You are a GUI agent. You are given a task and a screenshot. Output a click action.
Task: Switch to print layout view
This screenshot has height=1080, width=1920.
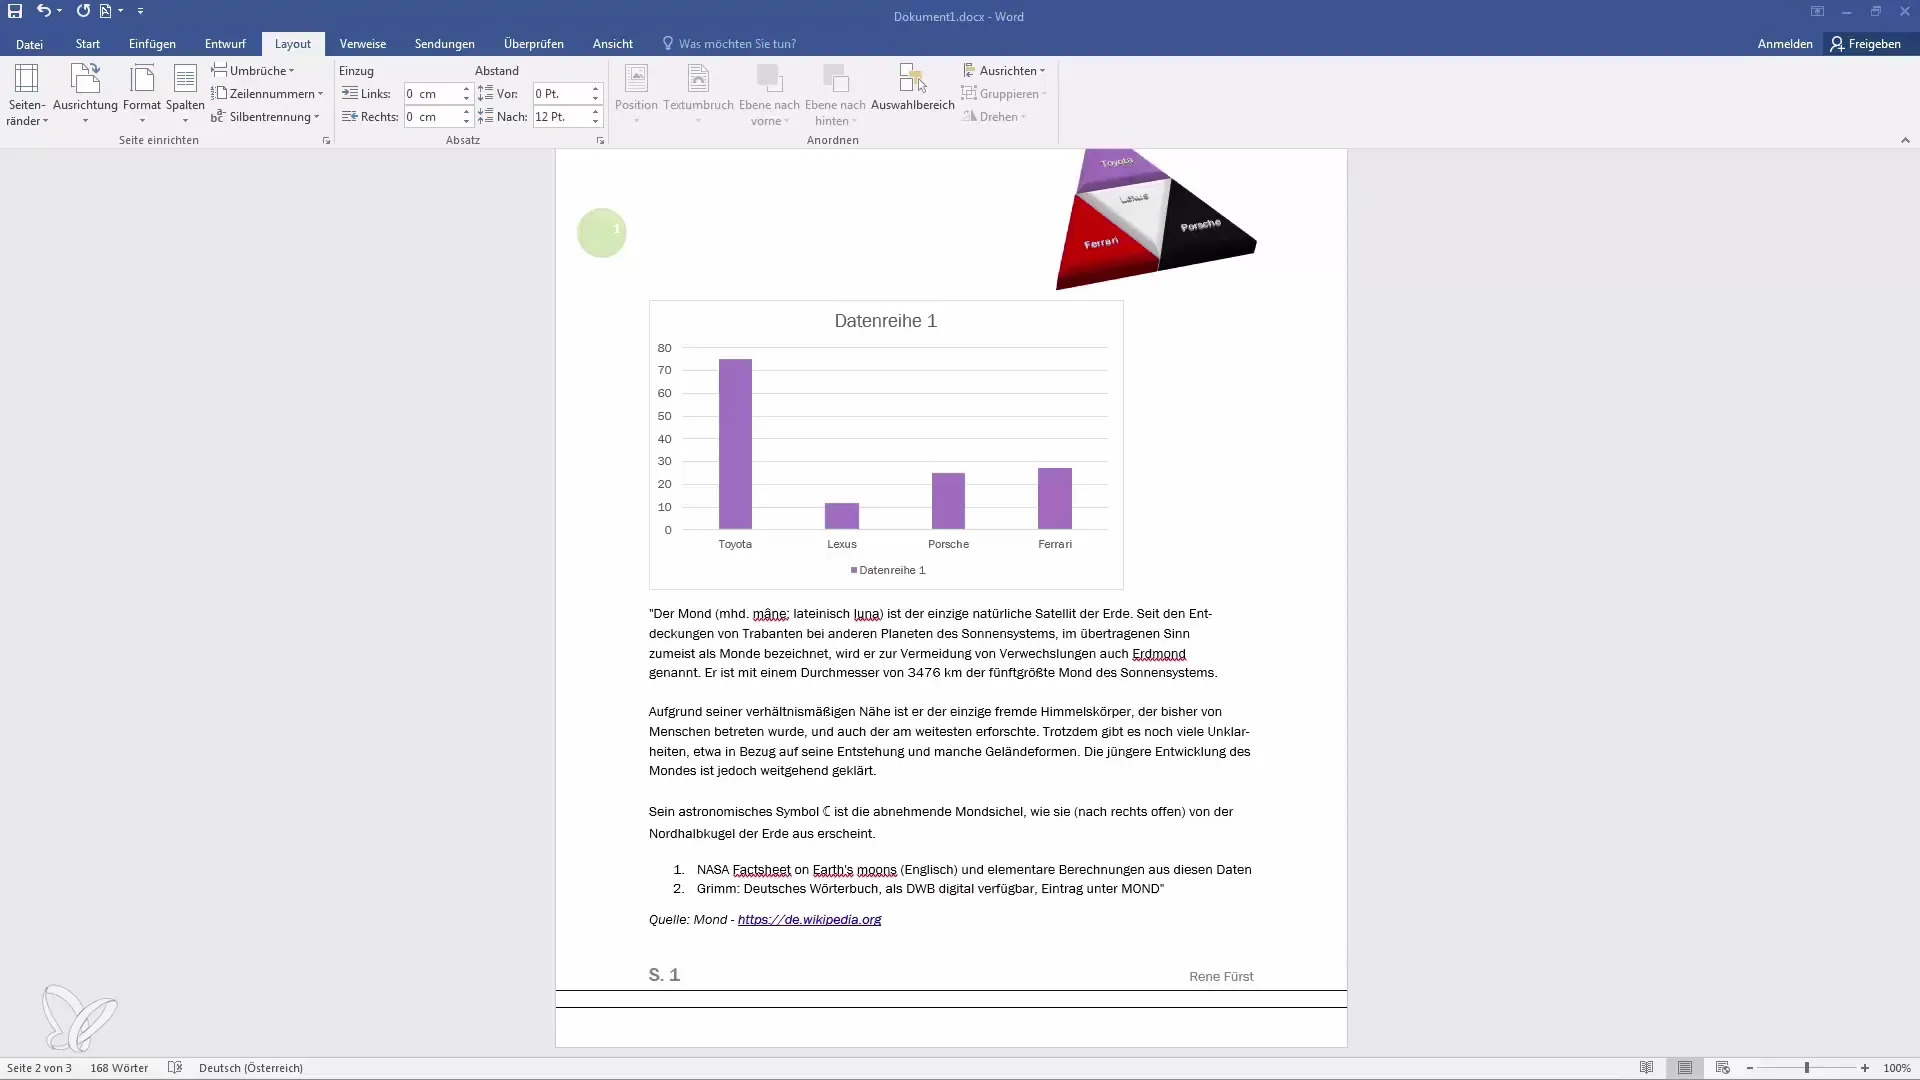click(1685, 1068)
